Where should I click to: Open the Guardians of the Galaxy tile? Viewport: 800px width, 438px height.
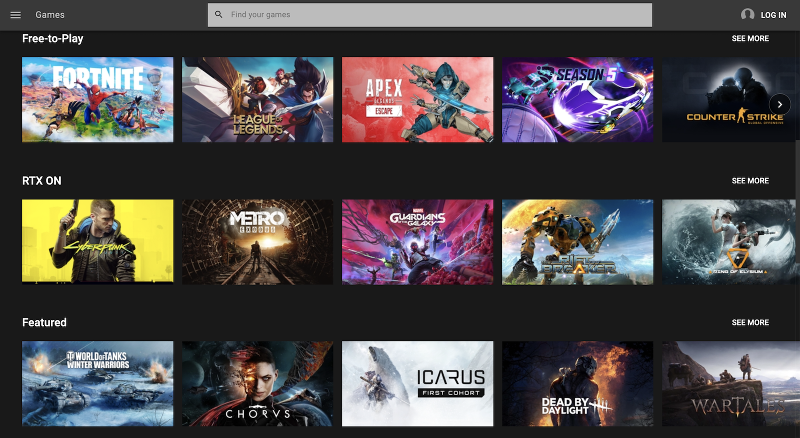point(417,241)
